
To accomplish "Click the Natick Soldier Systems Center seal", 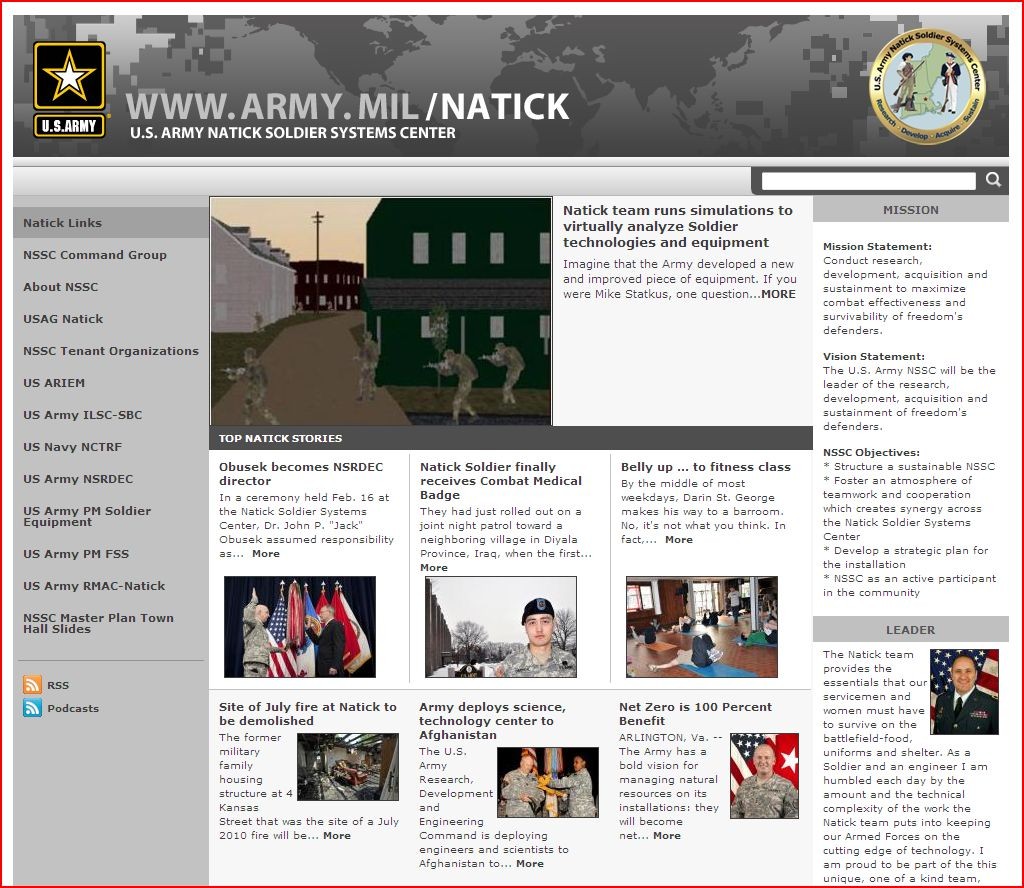I will (927, 86).
